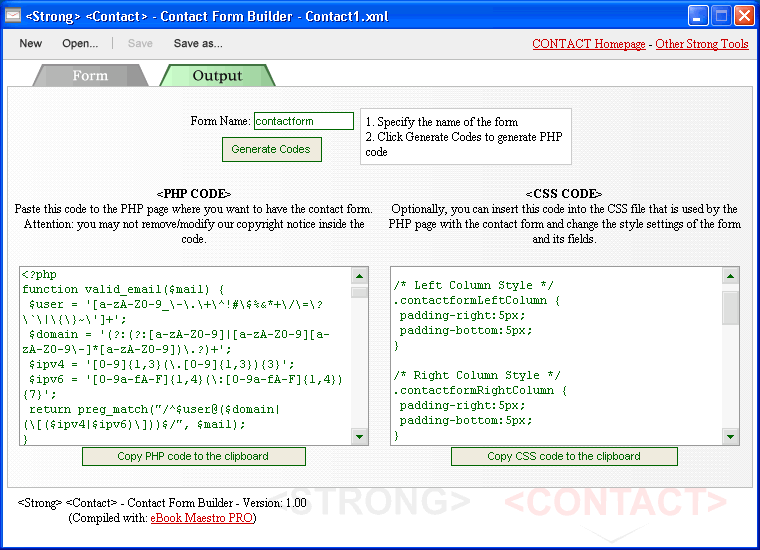
Task: Switch to the Form tab
Action: pos(90,76)
